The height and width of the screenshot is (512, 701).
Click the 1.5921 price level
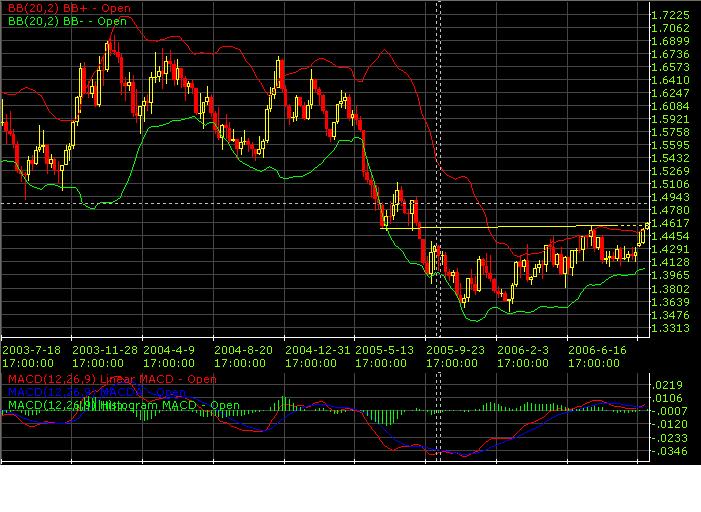[x=670, y=119]
